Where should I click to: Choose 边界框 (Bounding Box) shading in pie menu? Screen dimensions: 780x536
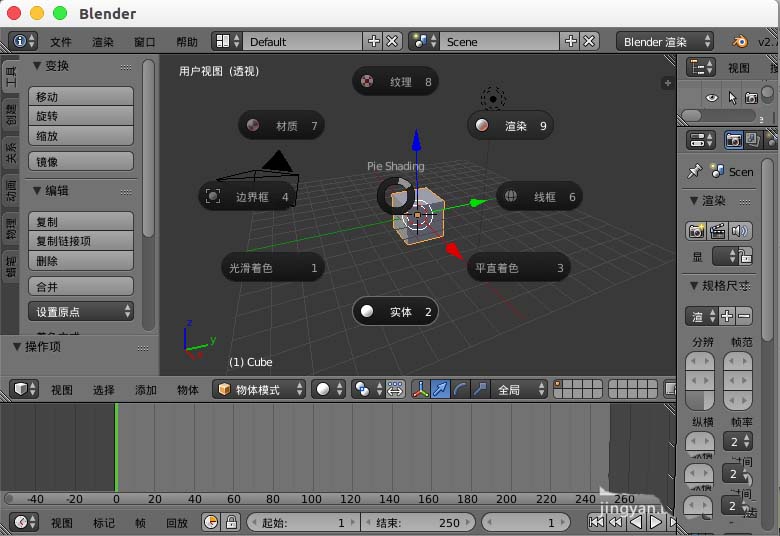click(247, 197)
